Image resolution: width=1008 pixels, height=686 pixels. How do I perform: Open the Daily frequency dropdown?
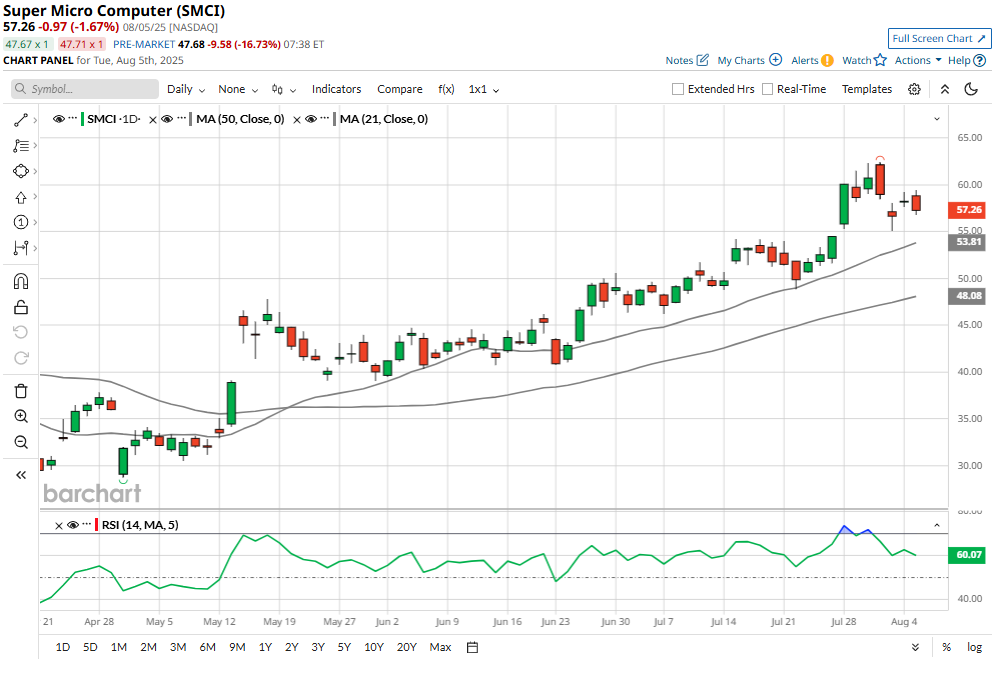(186, 89)
